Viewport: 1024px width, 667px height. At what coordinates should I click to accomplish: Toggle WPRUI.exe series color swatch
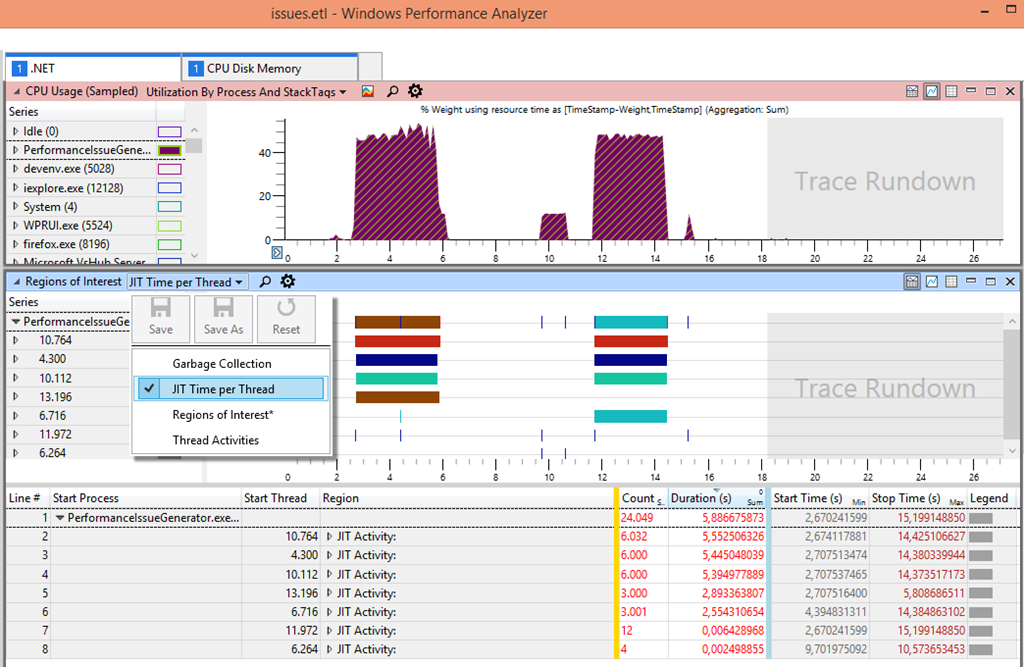click(170, 226)
